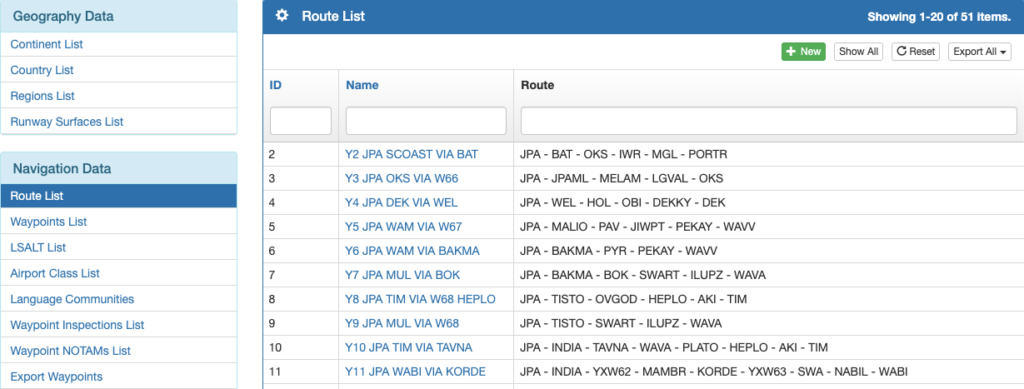Screen dimensions: 1024x389
Task: Select Language Communities in Navigation Data
Action: pyautogui.click(x=119, y=299)
